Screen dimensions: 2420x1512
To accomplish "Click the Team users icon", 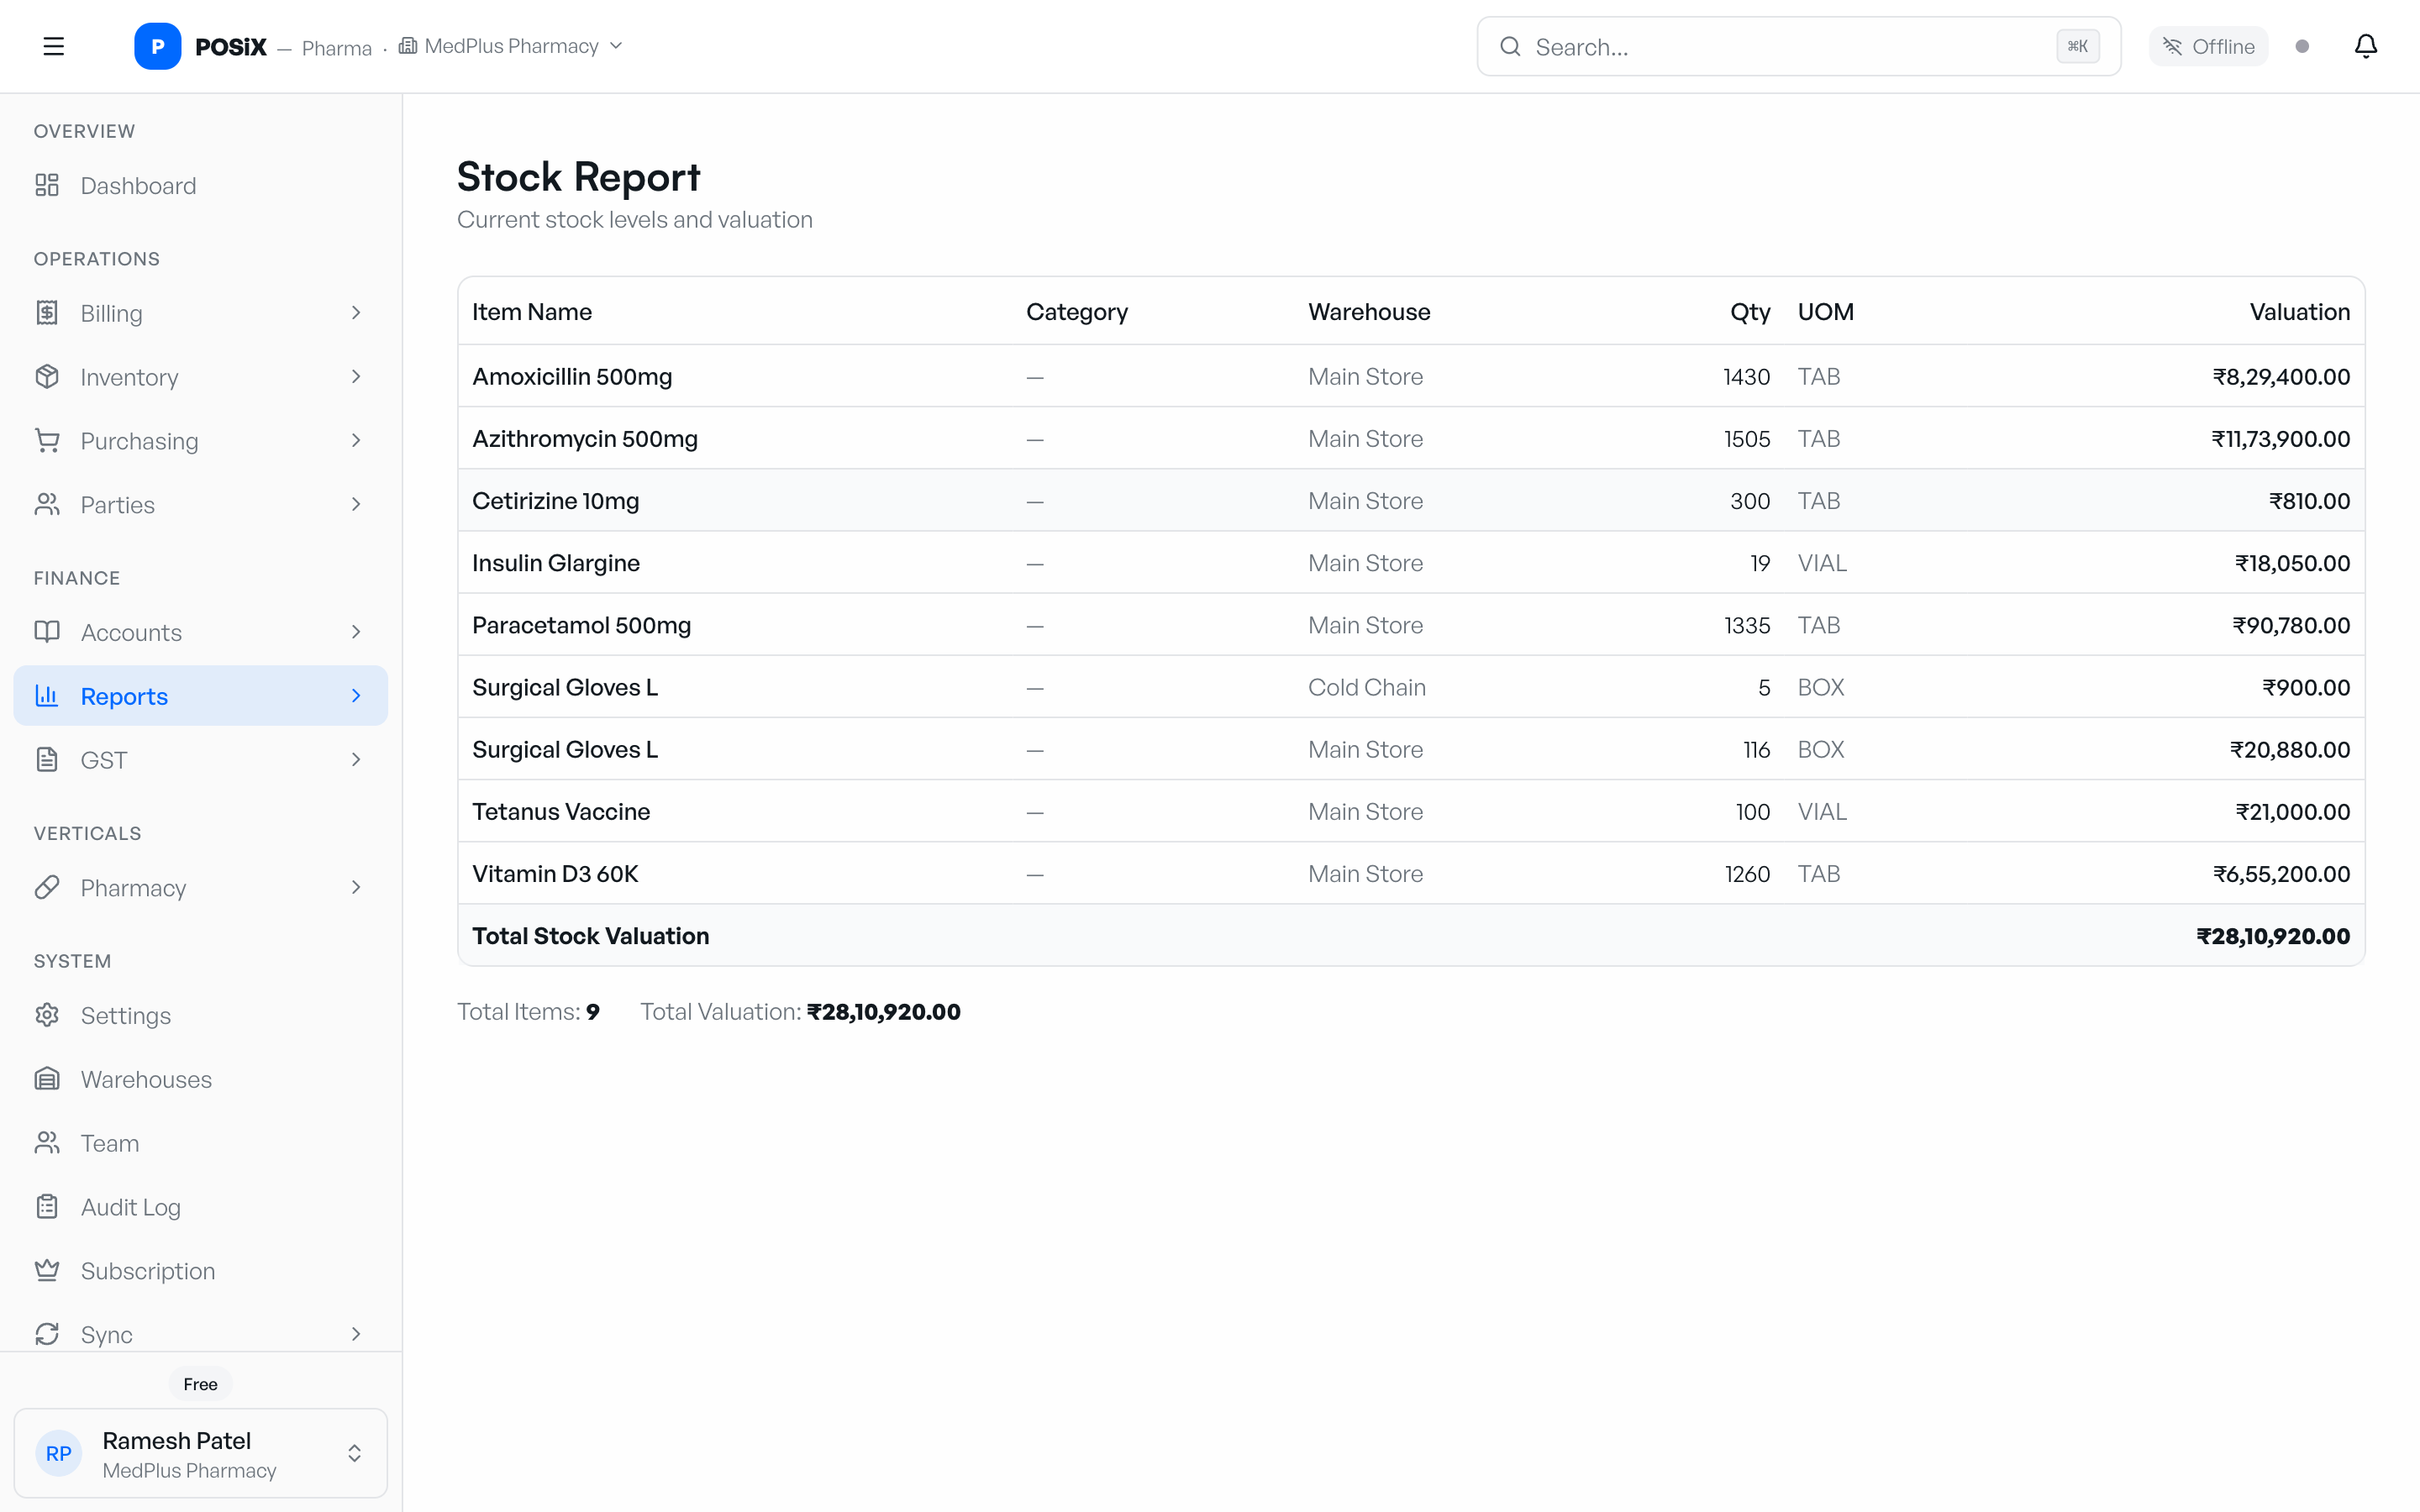I will pos(47,1143).
